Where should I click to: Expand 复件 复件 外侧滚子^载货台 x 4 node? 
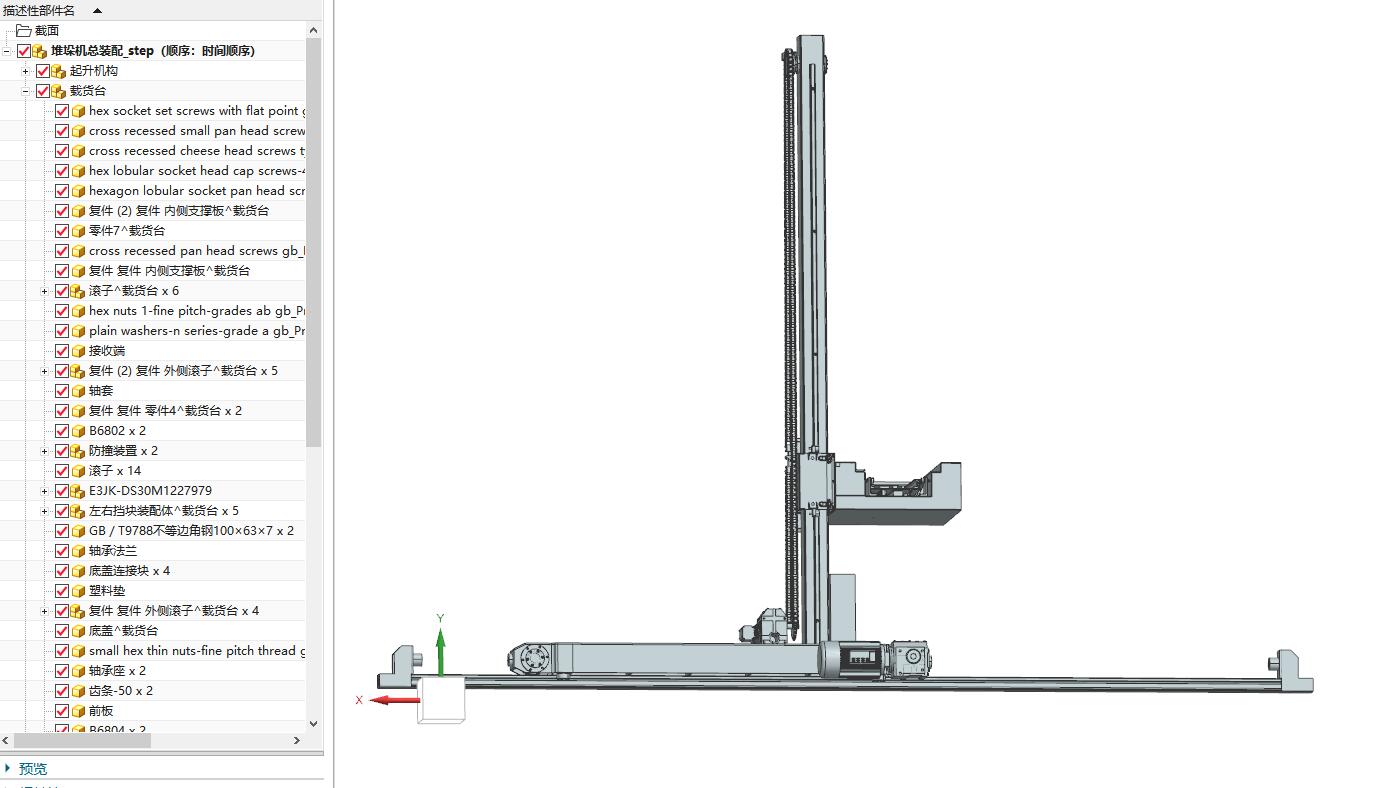[x=44, y=611]
